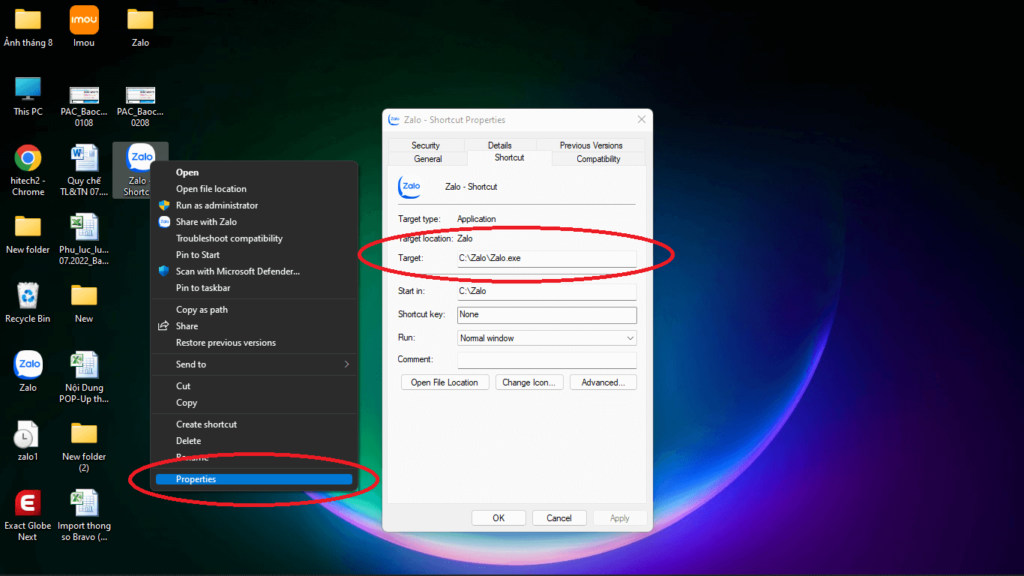Expand the Run dropdown showing Normal window

pyautogui.click(x=546, y=338)
